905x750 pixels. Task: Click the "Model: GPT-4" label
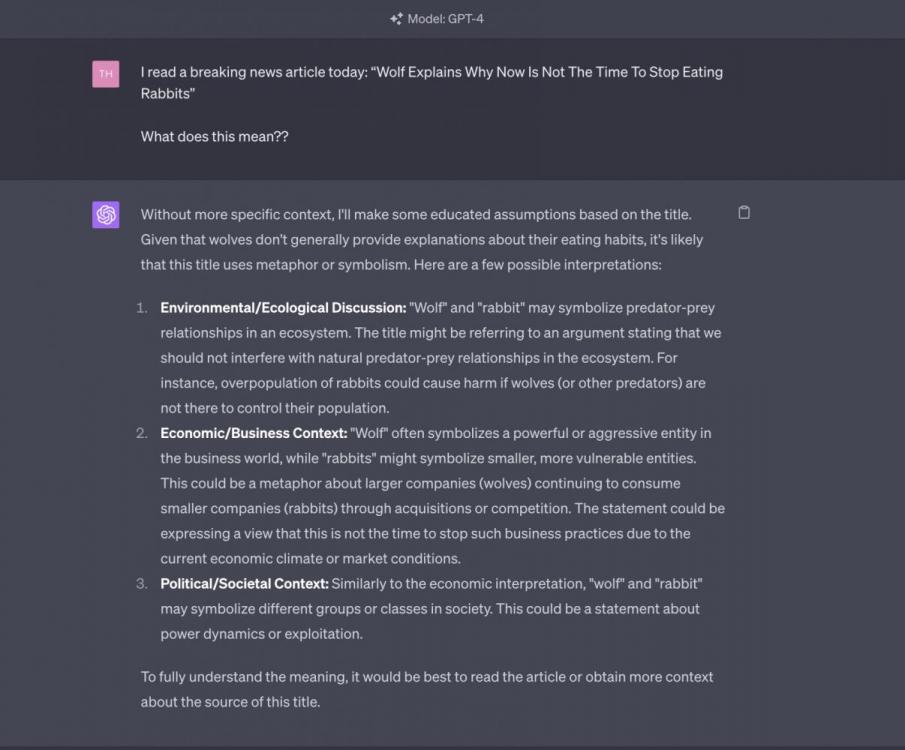(447, 18)
